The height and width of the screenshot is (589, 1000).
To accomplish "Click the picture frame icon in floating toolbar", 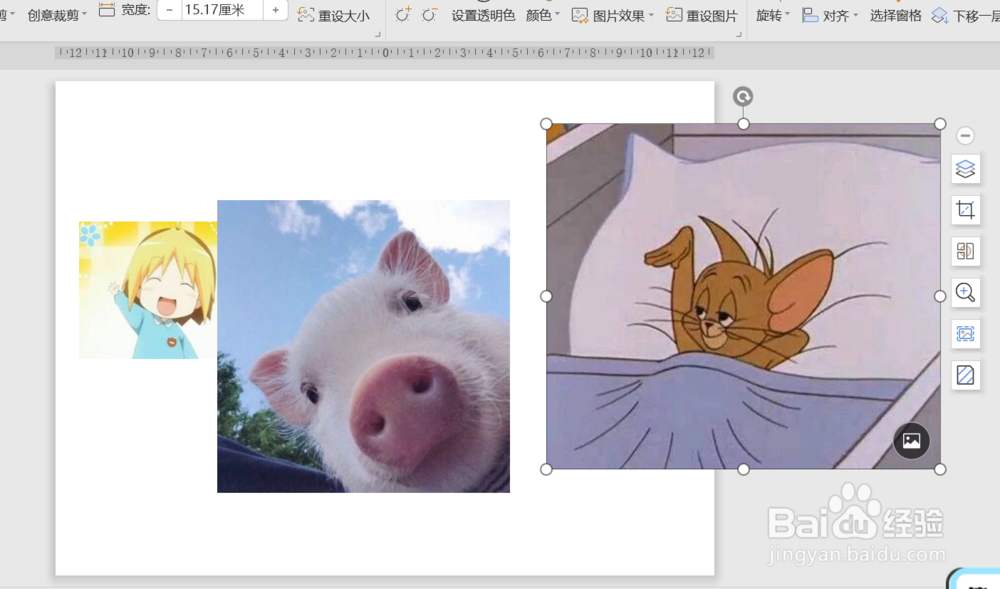I will click(966, 333).
